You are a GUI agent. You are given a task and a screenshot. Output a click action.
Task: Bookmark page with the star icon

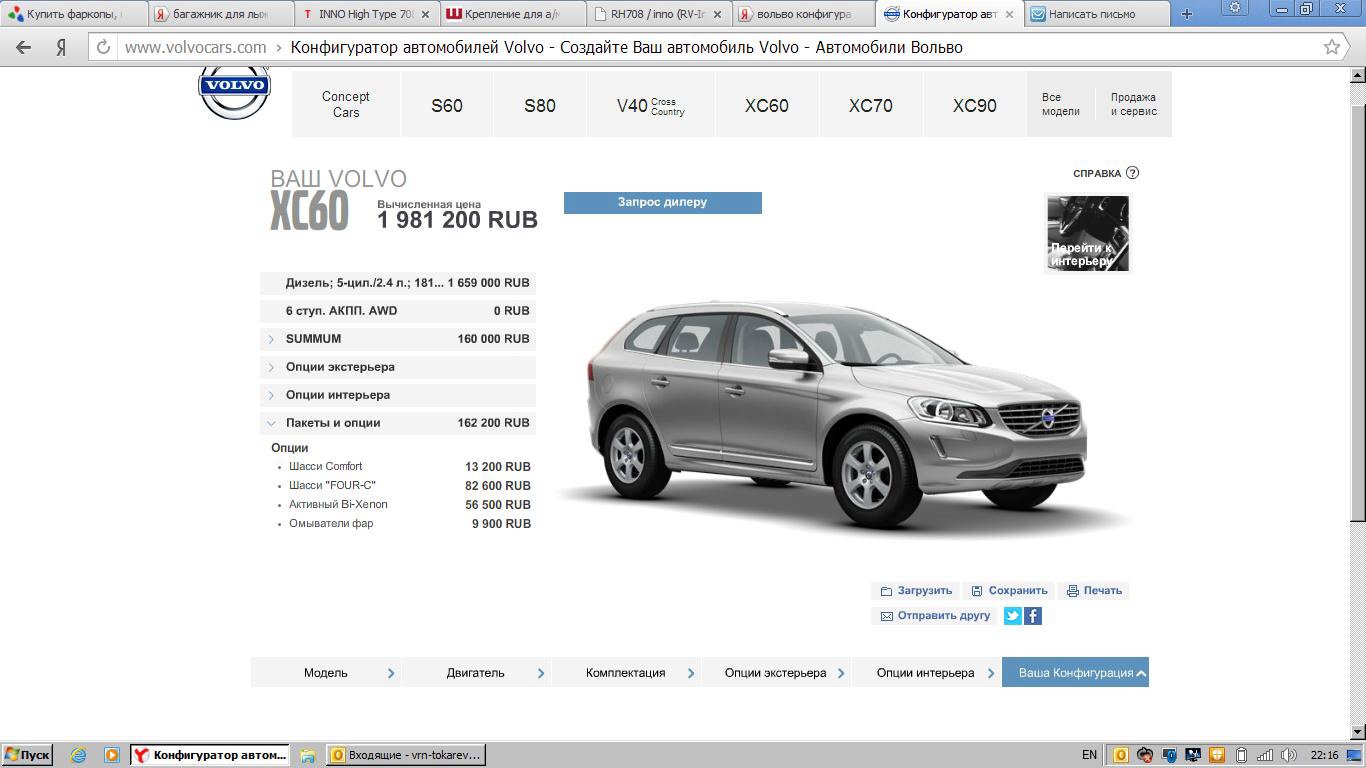[x=1331, y=47]
